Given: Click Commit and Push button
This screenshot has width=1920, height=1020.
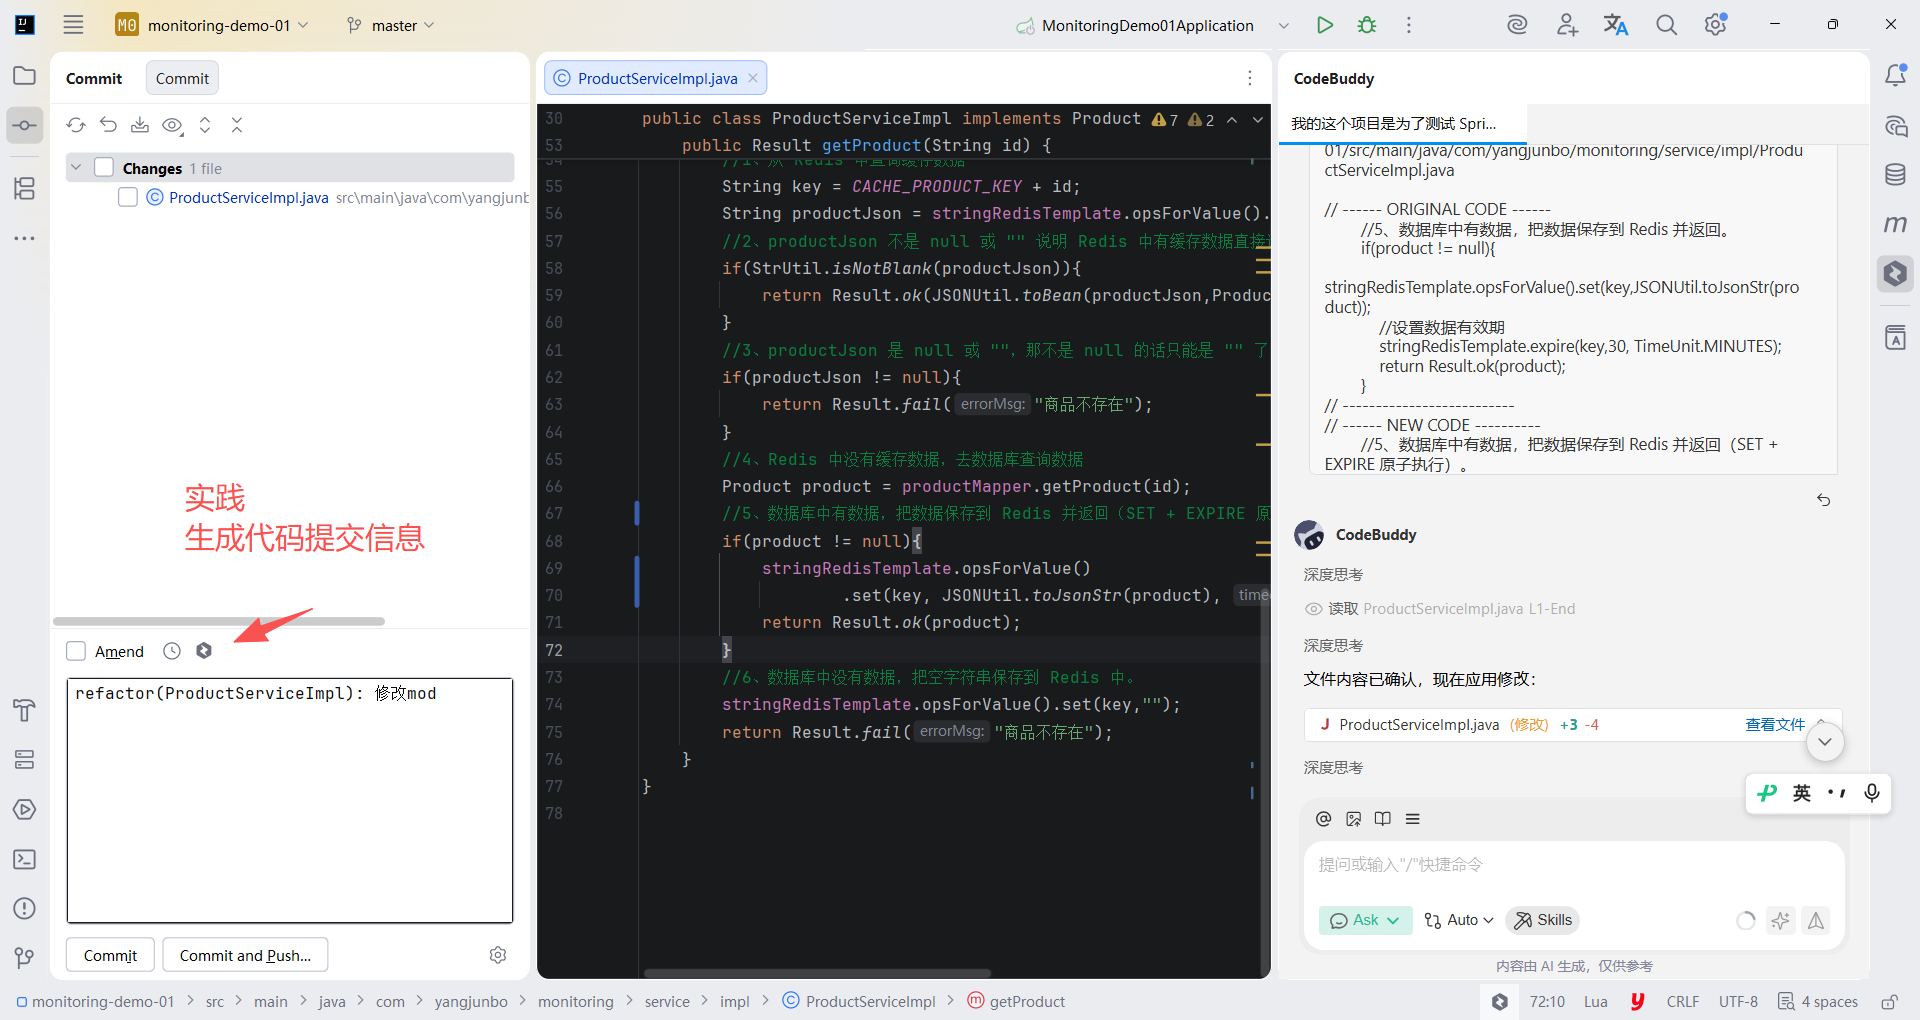Looking at the screenshot, I should pyautogui.click(x=245, y=955).
